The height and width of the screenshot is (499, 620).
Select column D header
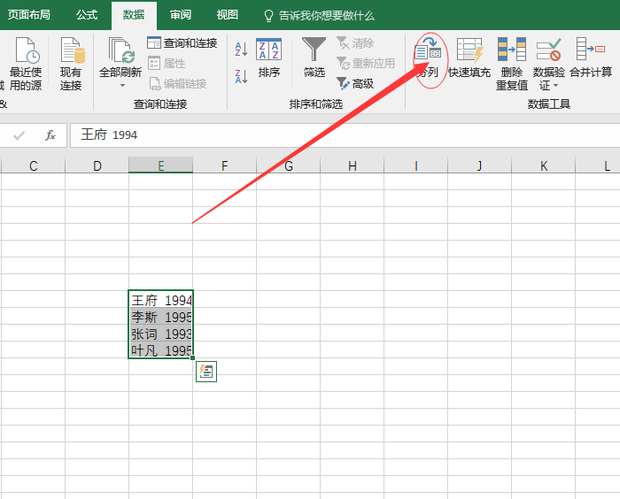[x=97, y=165]
